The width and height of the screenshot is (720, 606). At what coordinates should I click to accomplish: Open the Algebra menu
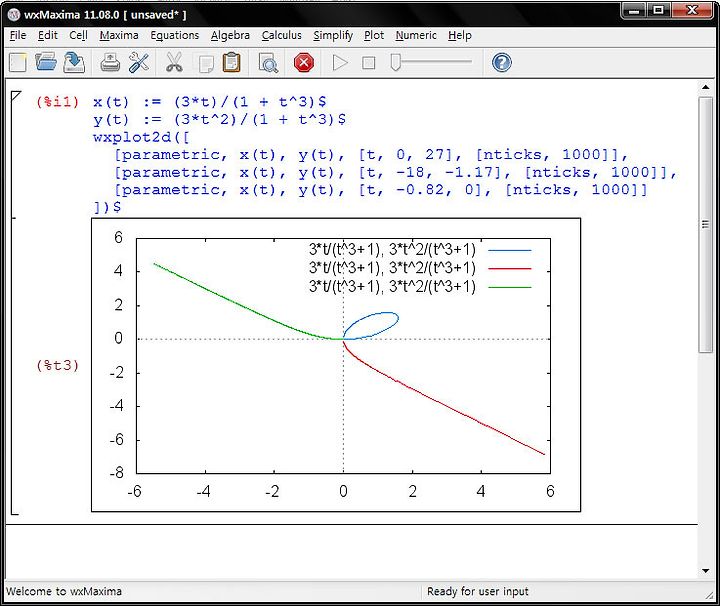(x=231, y=35)
